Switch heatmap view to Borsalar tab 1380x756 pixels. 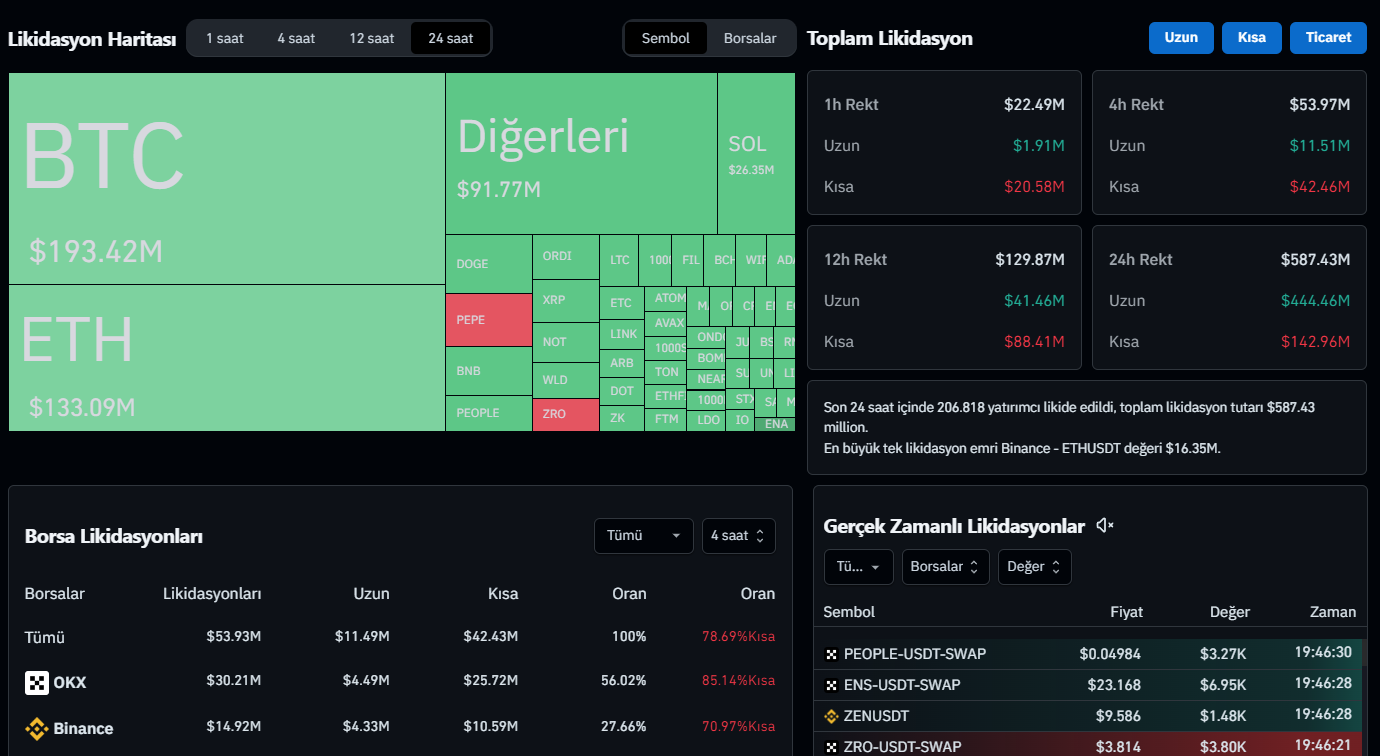click(x=750, y=38)
